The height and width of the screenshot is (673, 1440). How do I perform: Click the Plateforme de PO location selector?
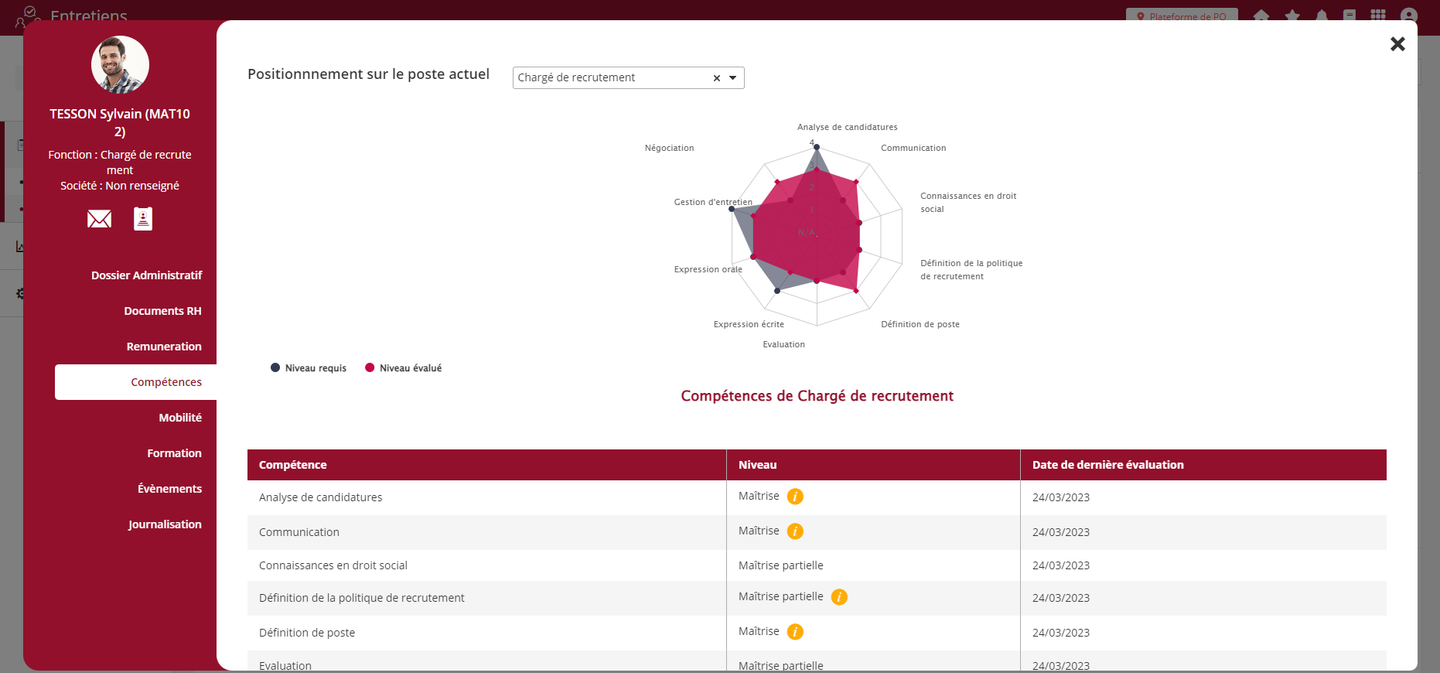tap(1181, 16)
